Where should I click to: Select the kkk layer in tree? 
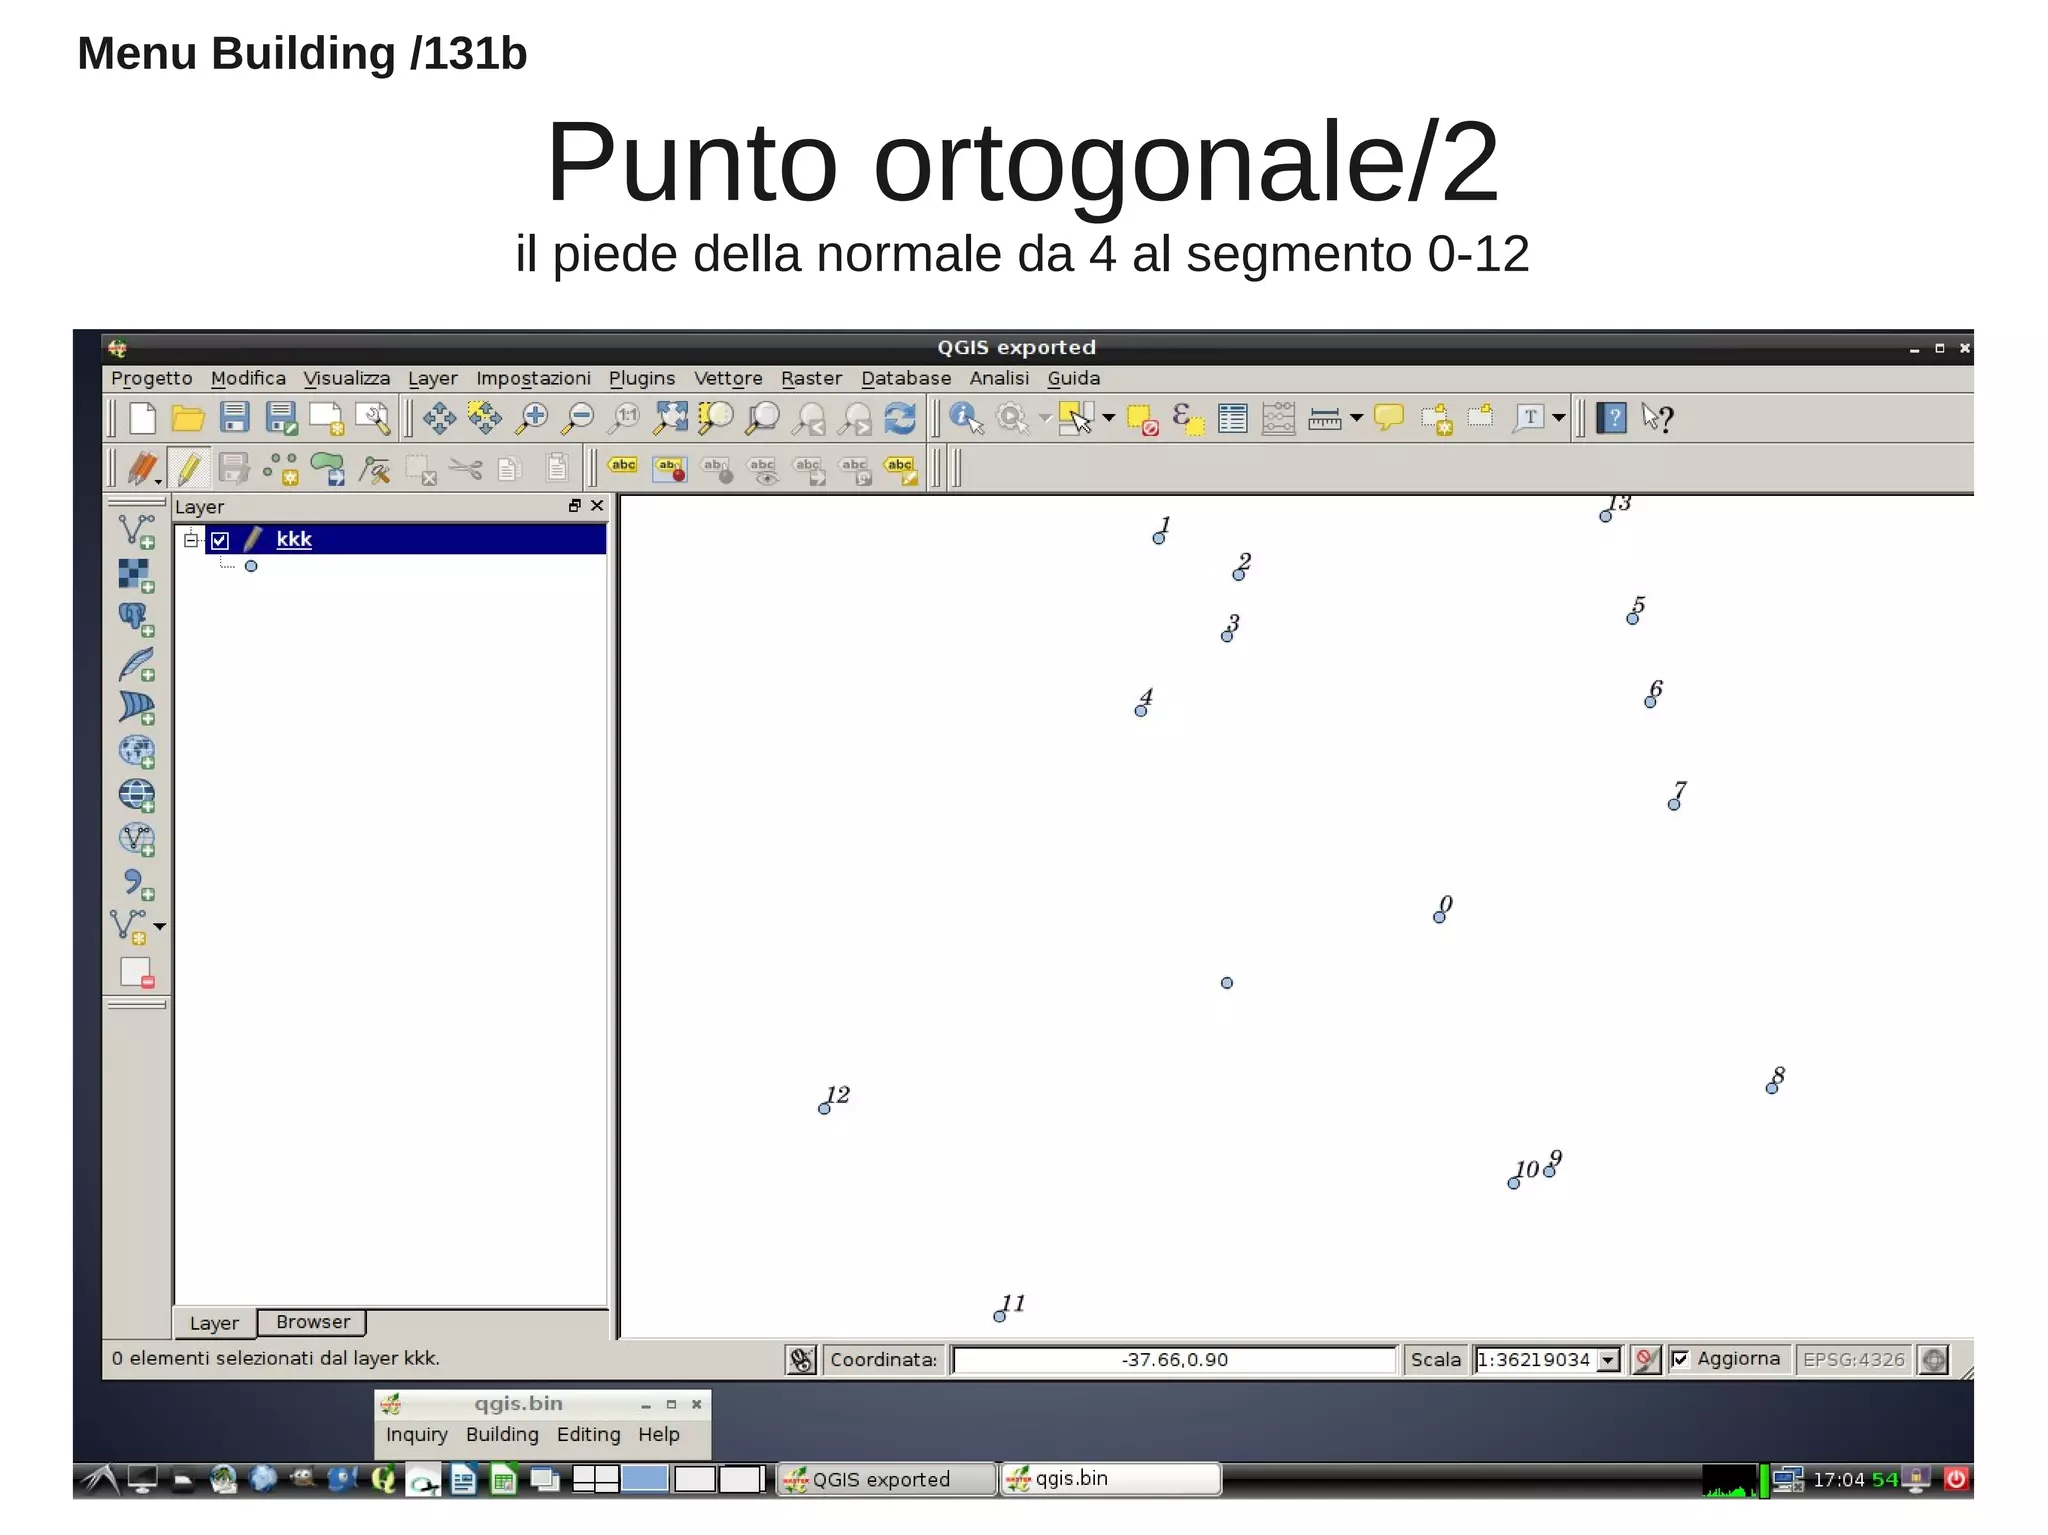(x=294, y=540)
